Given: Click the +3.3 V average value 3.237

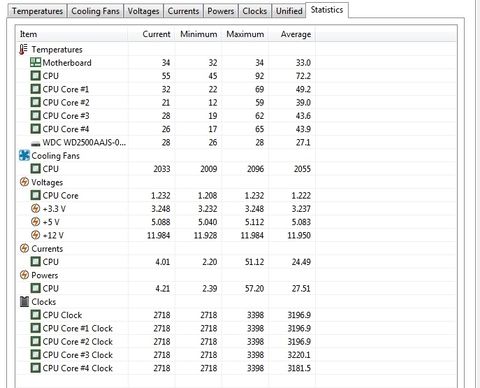Looking at the screenshot, I should coord(301,209).
